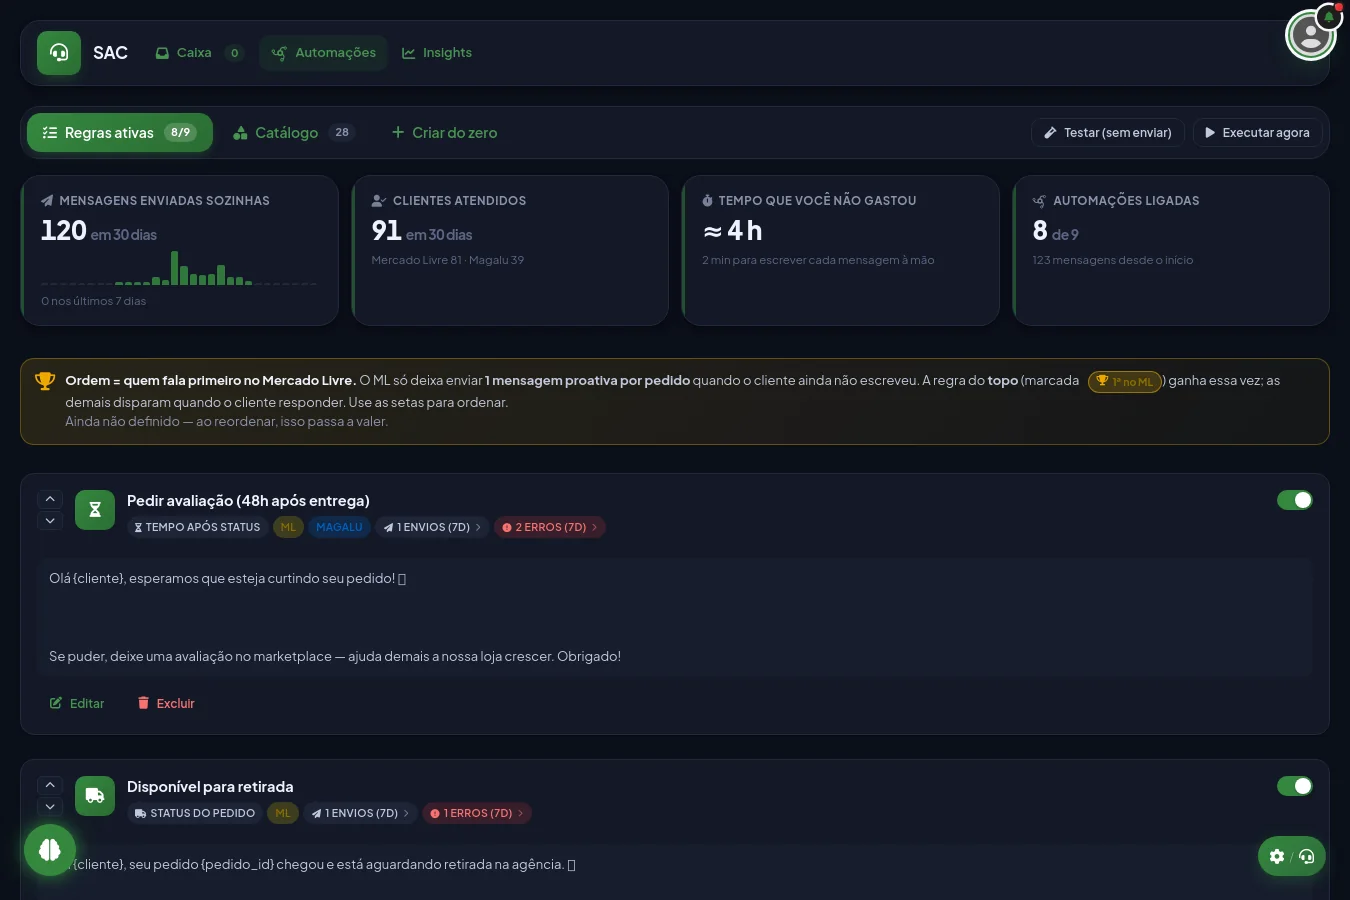
Task: Click the STATUS DO PEDIDO trigger tag
Action: (195, 813)
